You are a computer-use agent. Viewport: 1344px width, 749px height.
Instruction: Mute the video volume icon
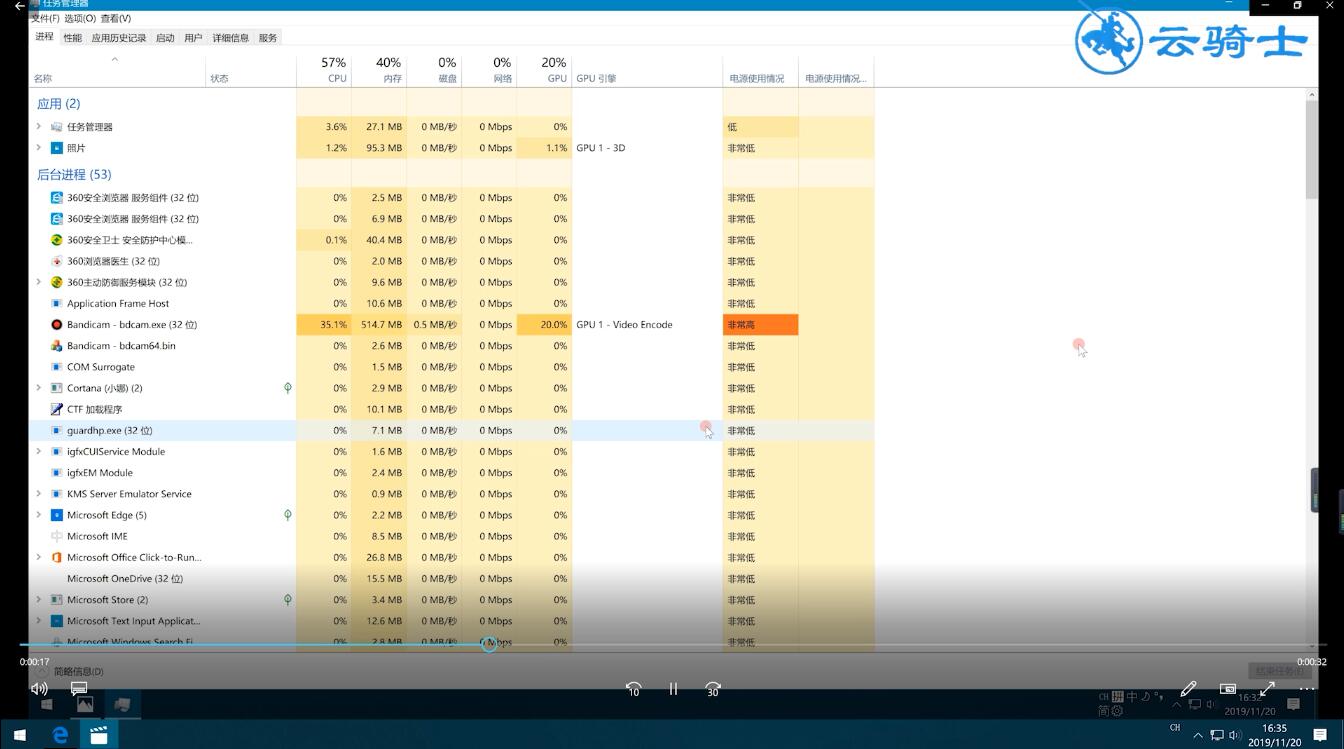pos(39,689)
